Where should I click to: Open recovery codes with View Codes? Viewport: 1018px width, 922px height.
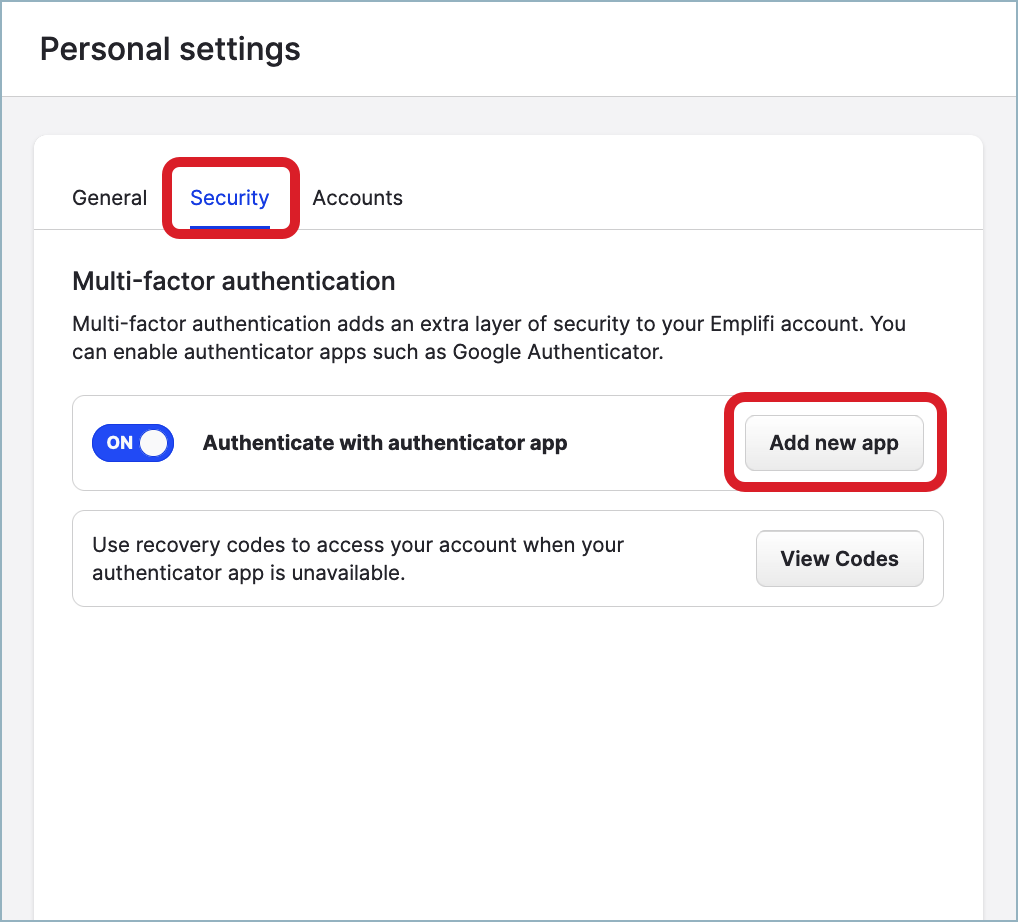tap(839, 559)
